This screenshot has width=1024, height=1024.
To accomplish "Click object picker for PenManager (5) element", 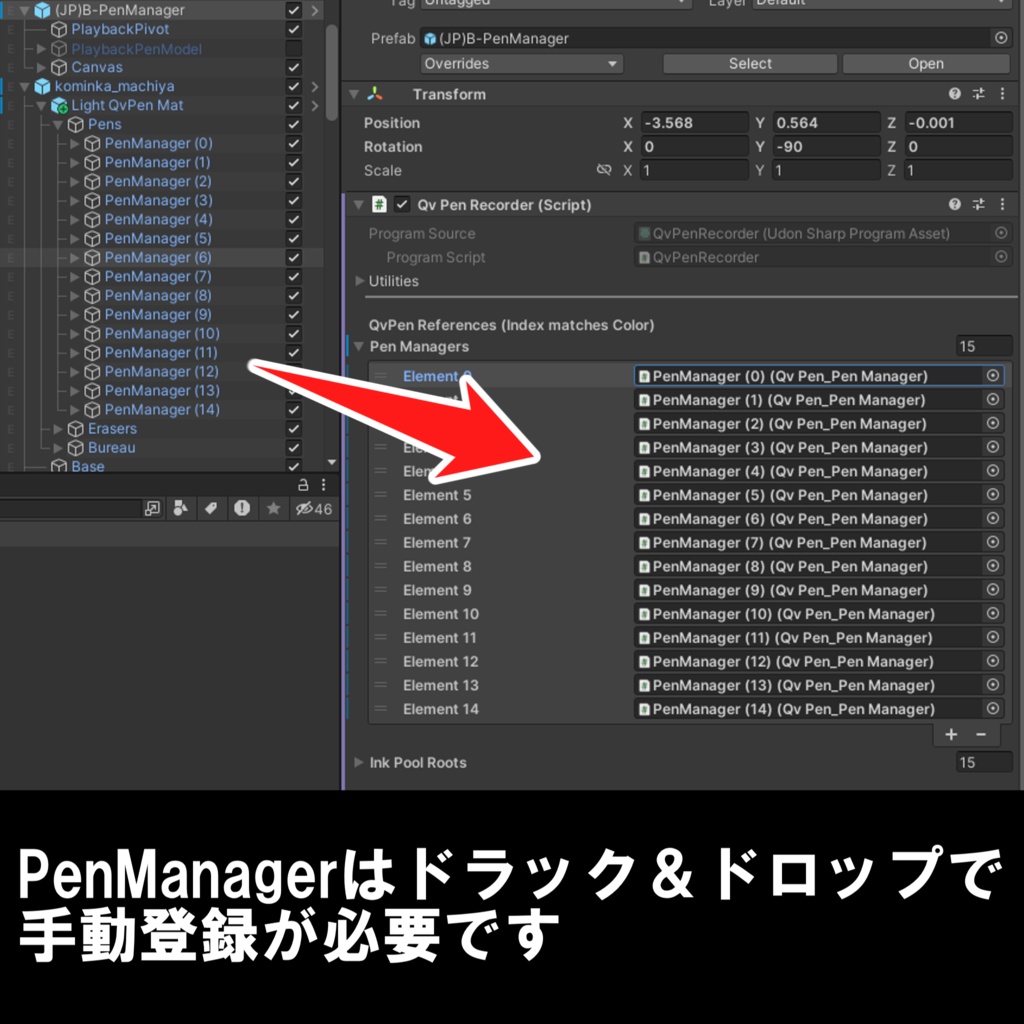I will (993, 494).
